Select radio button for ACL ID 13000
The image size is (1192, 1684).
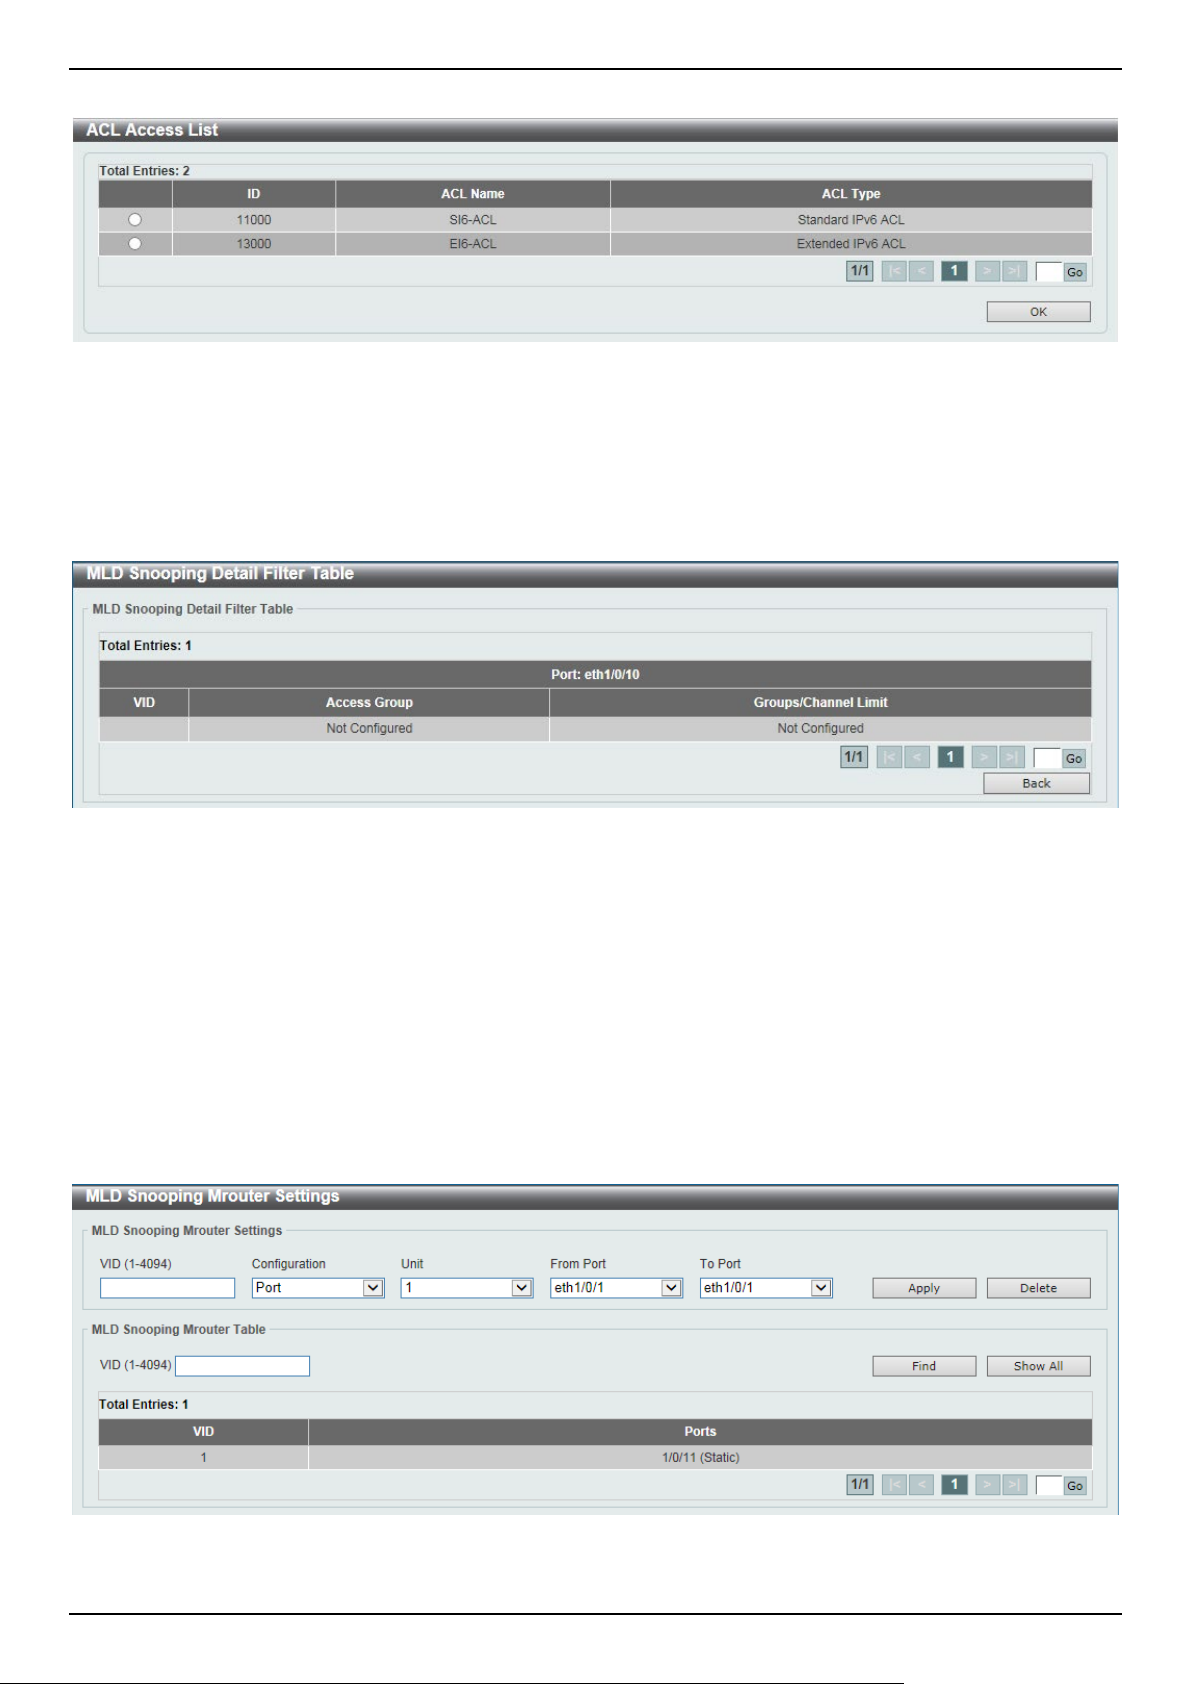[x=135, y=243]
